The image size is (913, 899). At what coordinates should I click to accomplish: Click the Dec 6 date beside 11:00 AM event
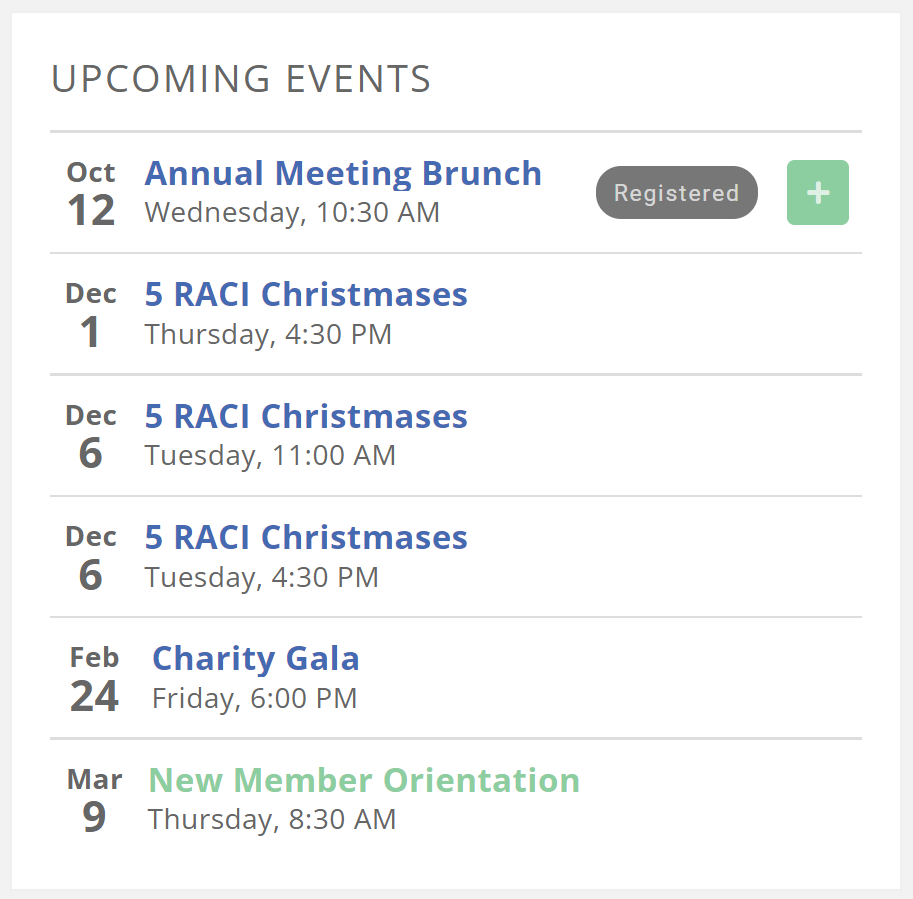[91, 437]
